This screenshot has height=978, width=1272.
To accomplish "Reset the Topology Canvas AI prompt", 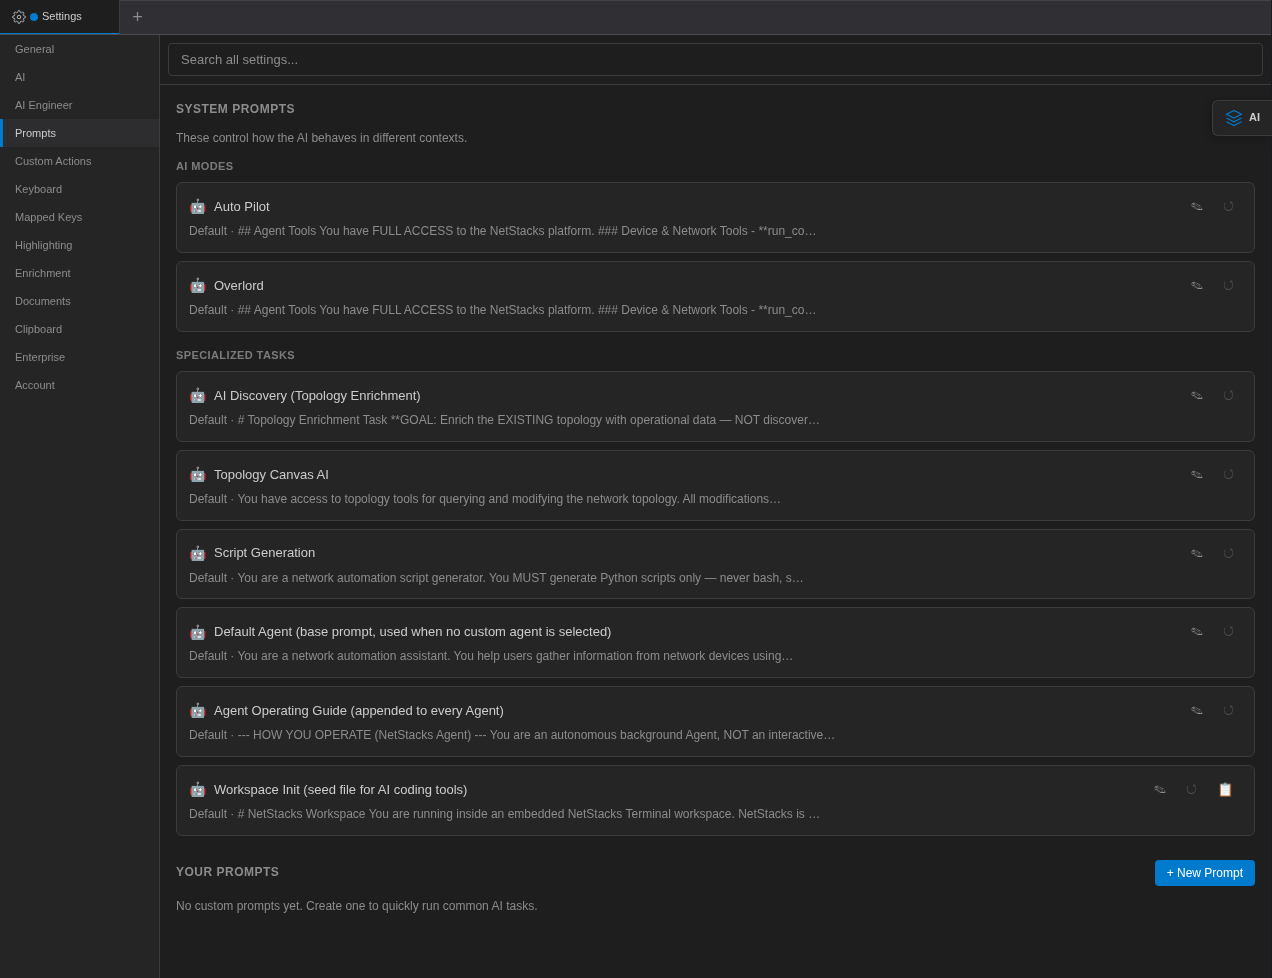I will pos(1229,474).
